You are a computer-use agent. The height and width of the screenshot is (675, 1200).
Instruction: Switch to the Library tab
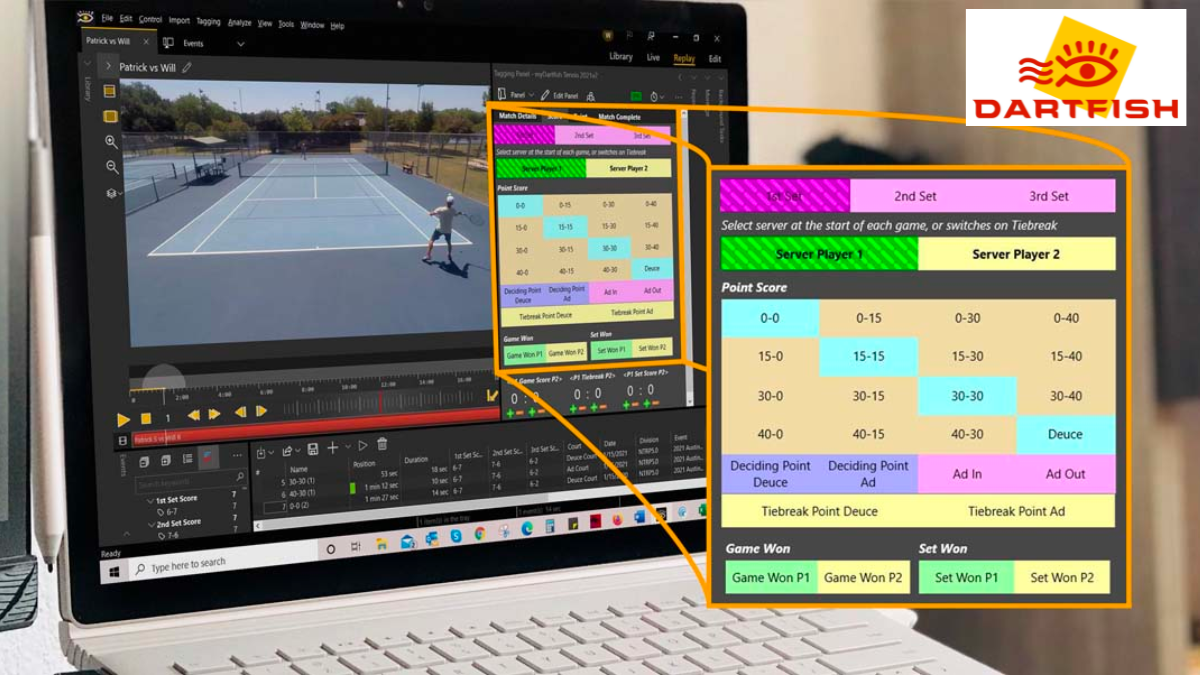pyautogui.click(x=620, y=57)
